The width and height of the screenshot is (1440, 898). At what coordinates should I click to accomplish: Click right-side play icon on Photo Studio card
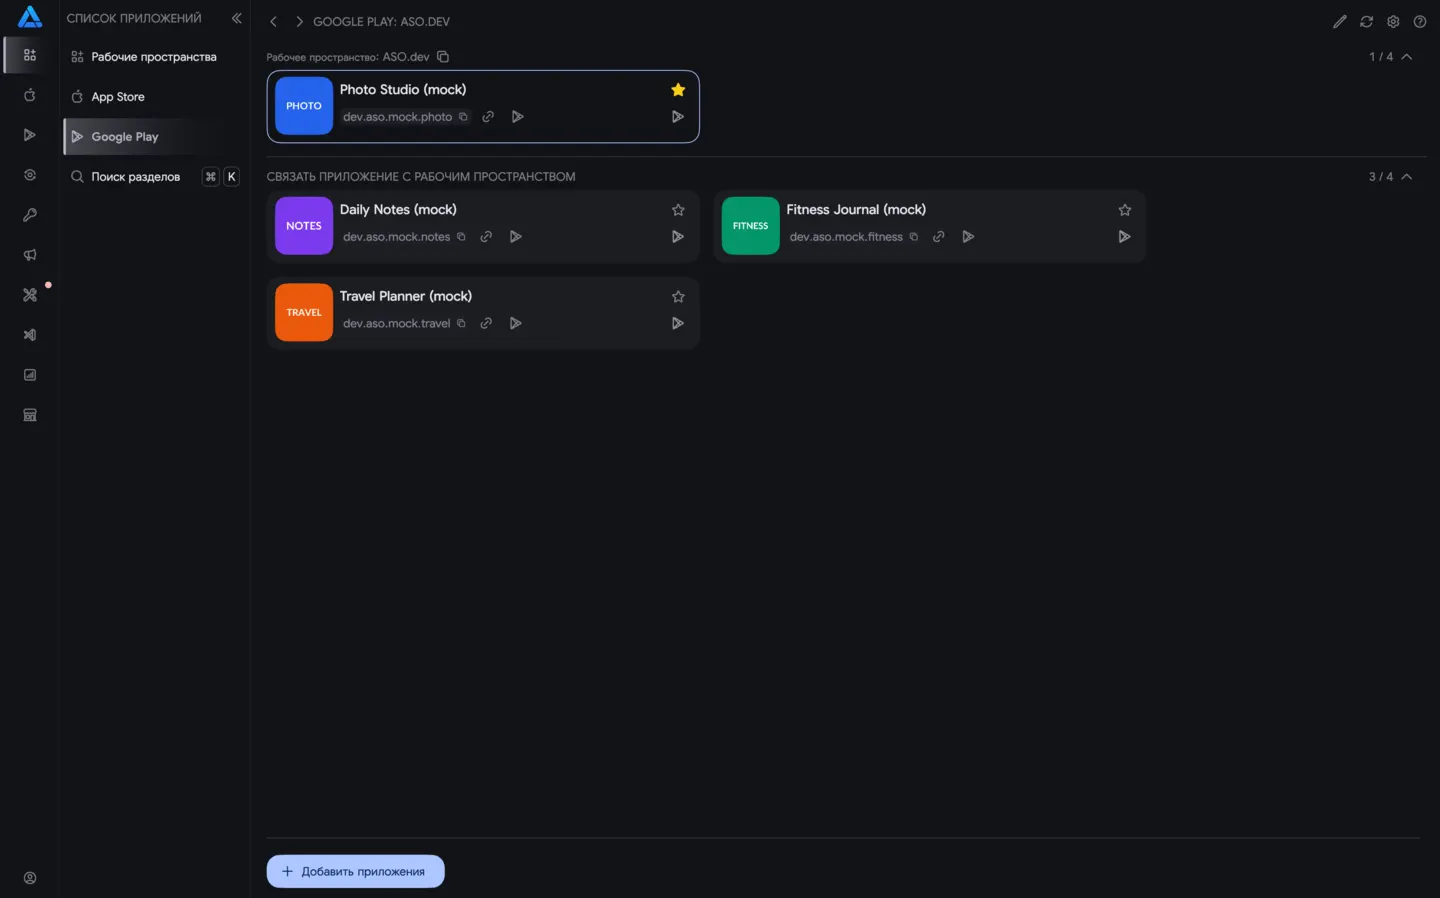pos(677,117)
